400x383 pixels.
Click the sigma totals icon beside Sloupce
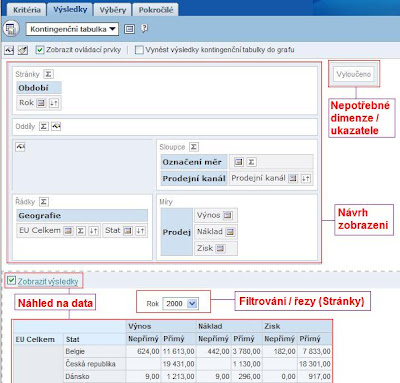[x=194, y=147]
